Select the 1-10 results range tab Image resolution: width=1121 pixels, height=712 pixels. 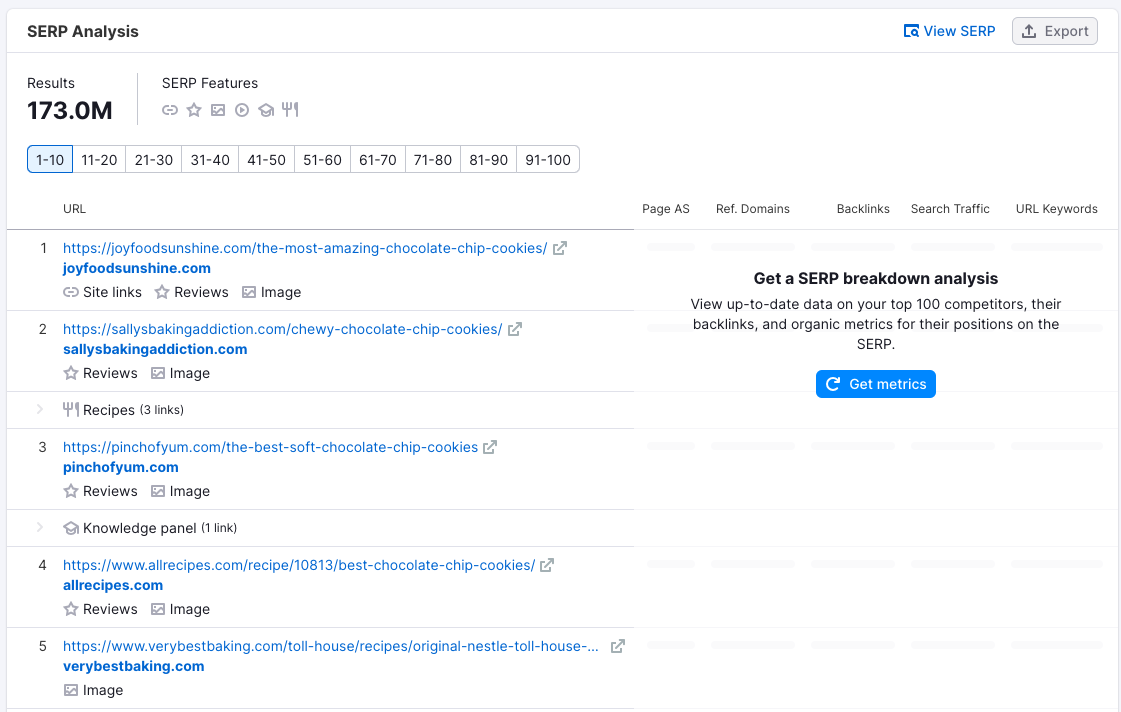coord(50,159)
